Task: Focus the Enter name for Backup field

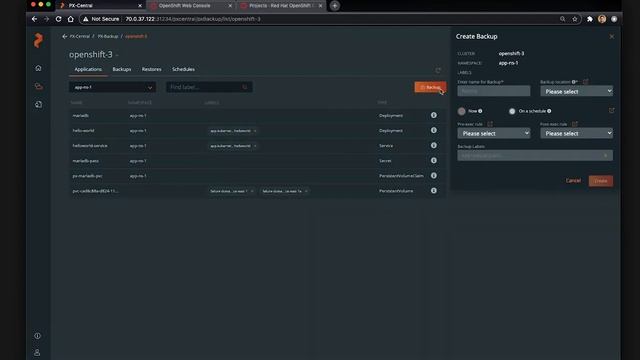Action: (x=493, y=91)
